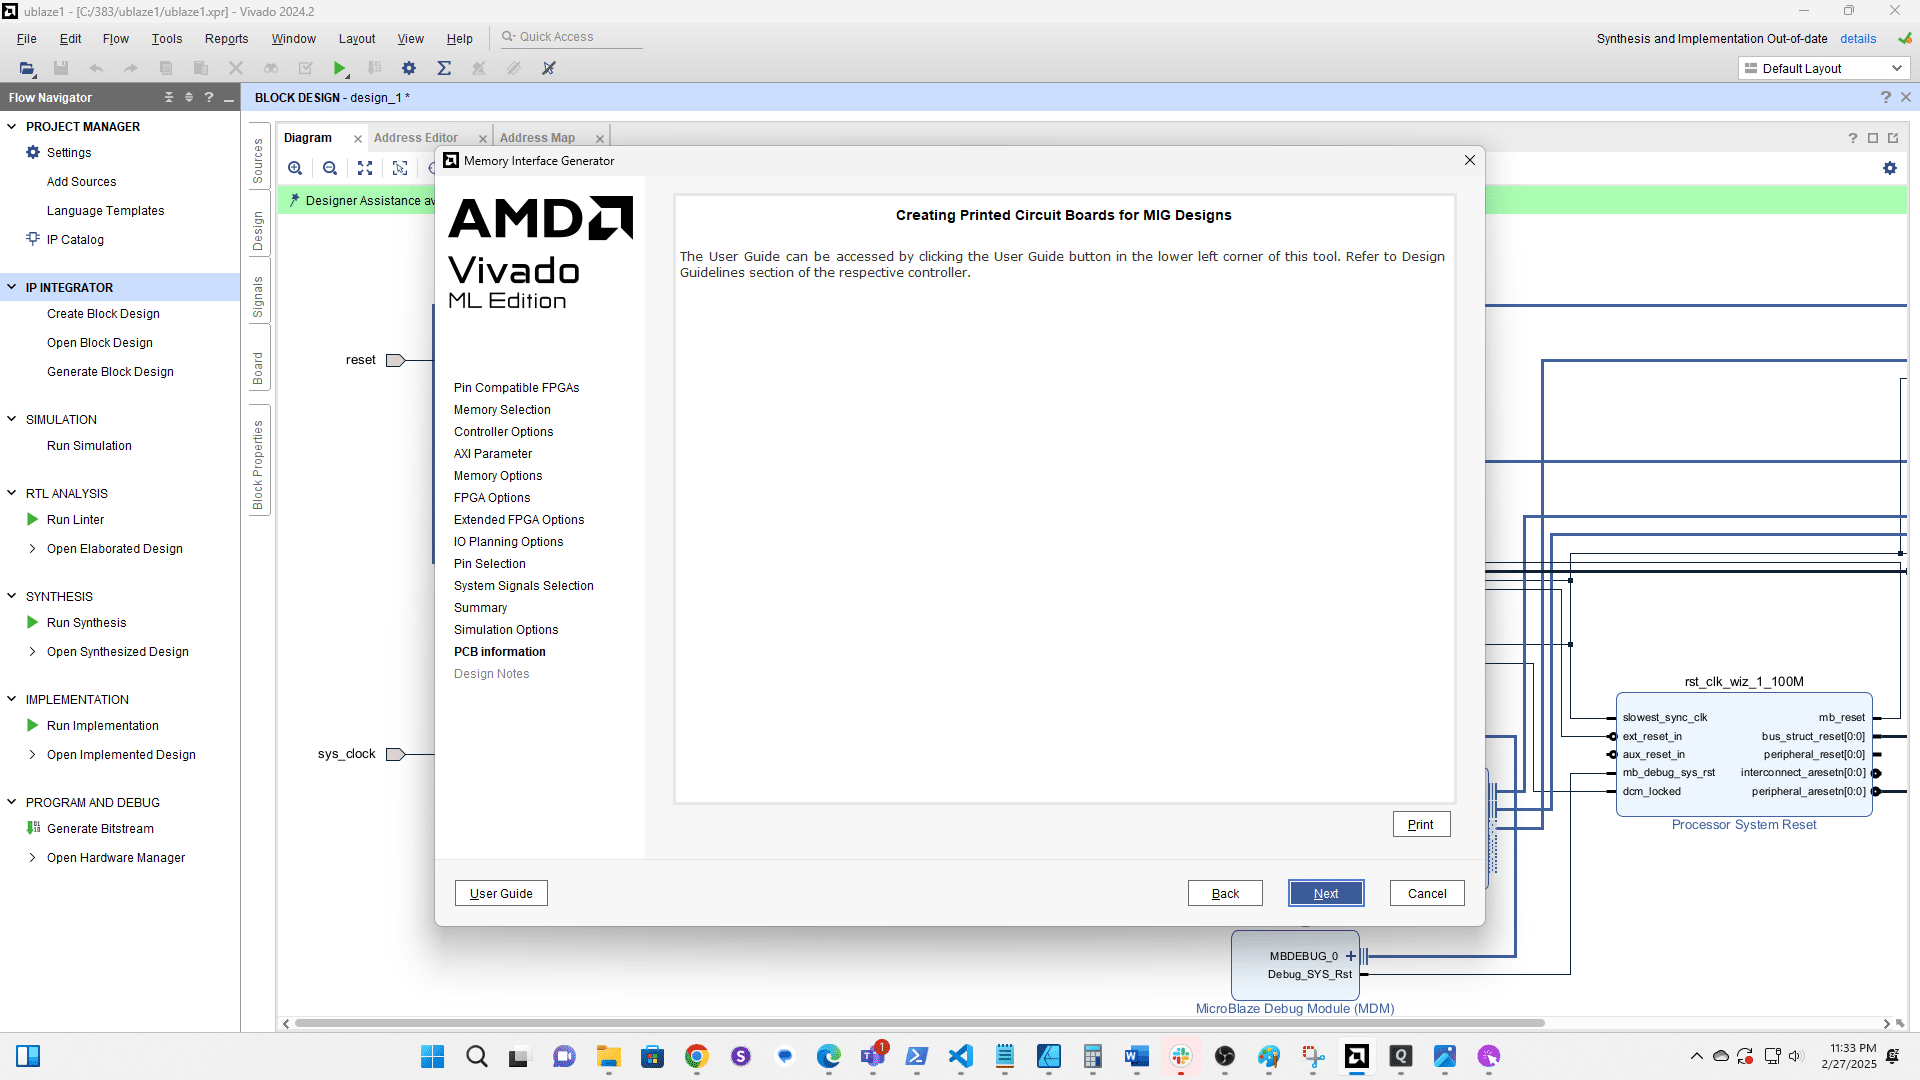1920x1080 pixels.
Task: Click the User Guide button
Action: [x=501, y=893]
